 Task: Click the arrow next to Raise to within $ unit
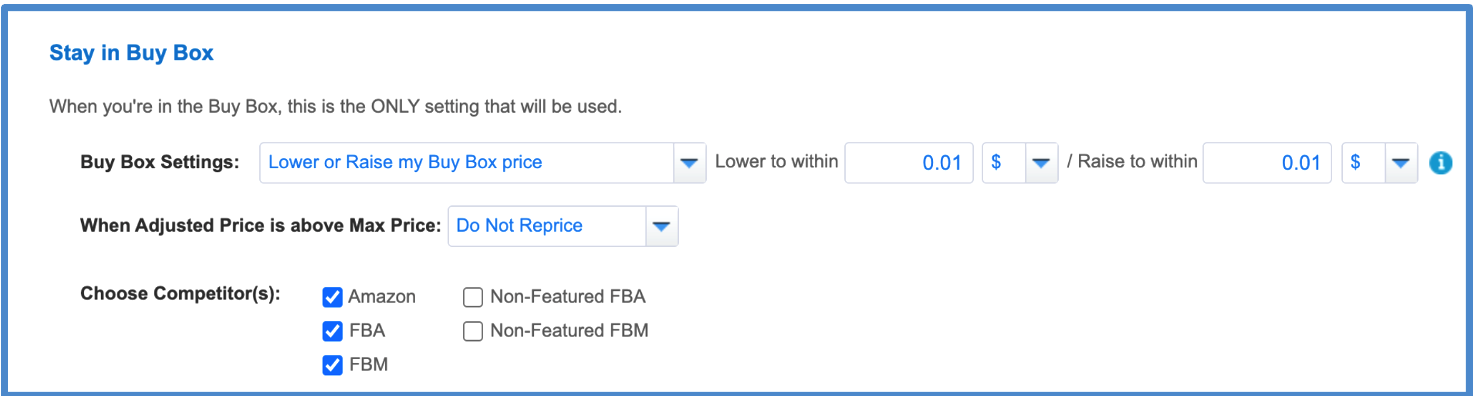point(1401,163)
